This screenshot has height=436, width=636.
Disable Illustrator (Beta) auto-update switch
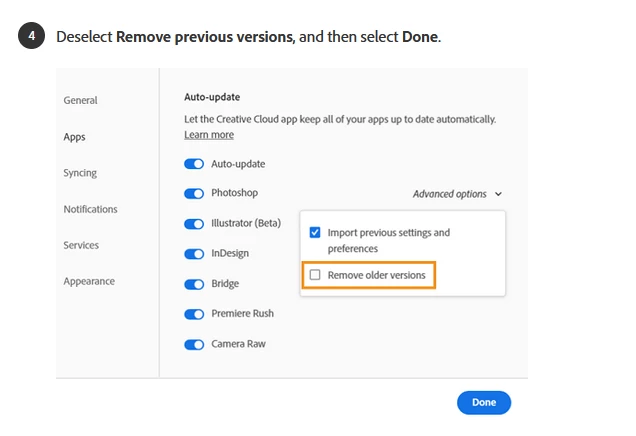pyautogui.click(x=194, y=224)
